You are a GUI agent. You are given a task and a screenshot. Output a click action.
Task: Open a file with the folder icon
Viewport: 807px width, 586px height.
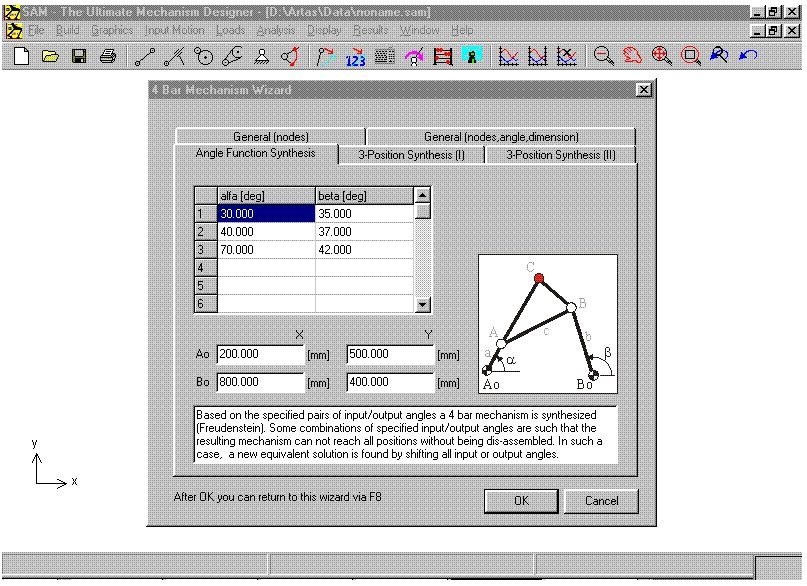click(x=50, y=56)
